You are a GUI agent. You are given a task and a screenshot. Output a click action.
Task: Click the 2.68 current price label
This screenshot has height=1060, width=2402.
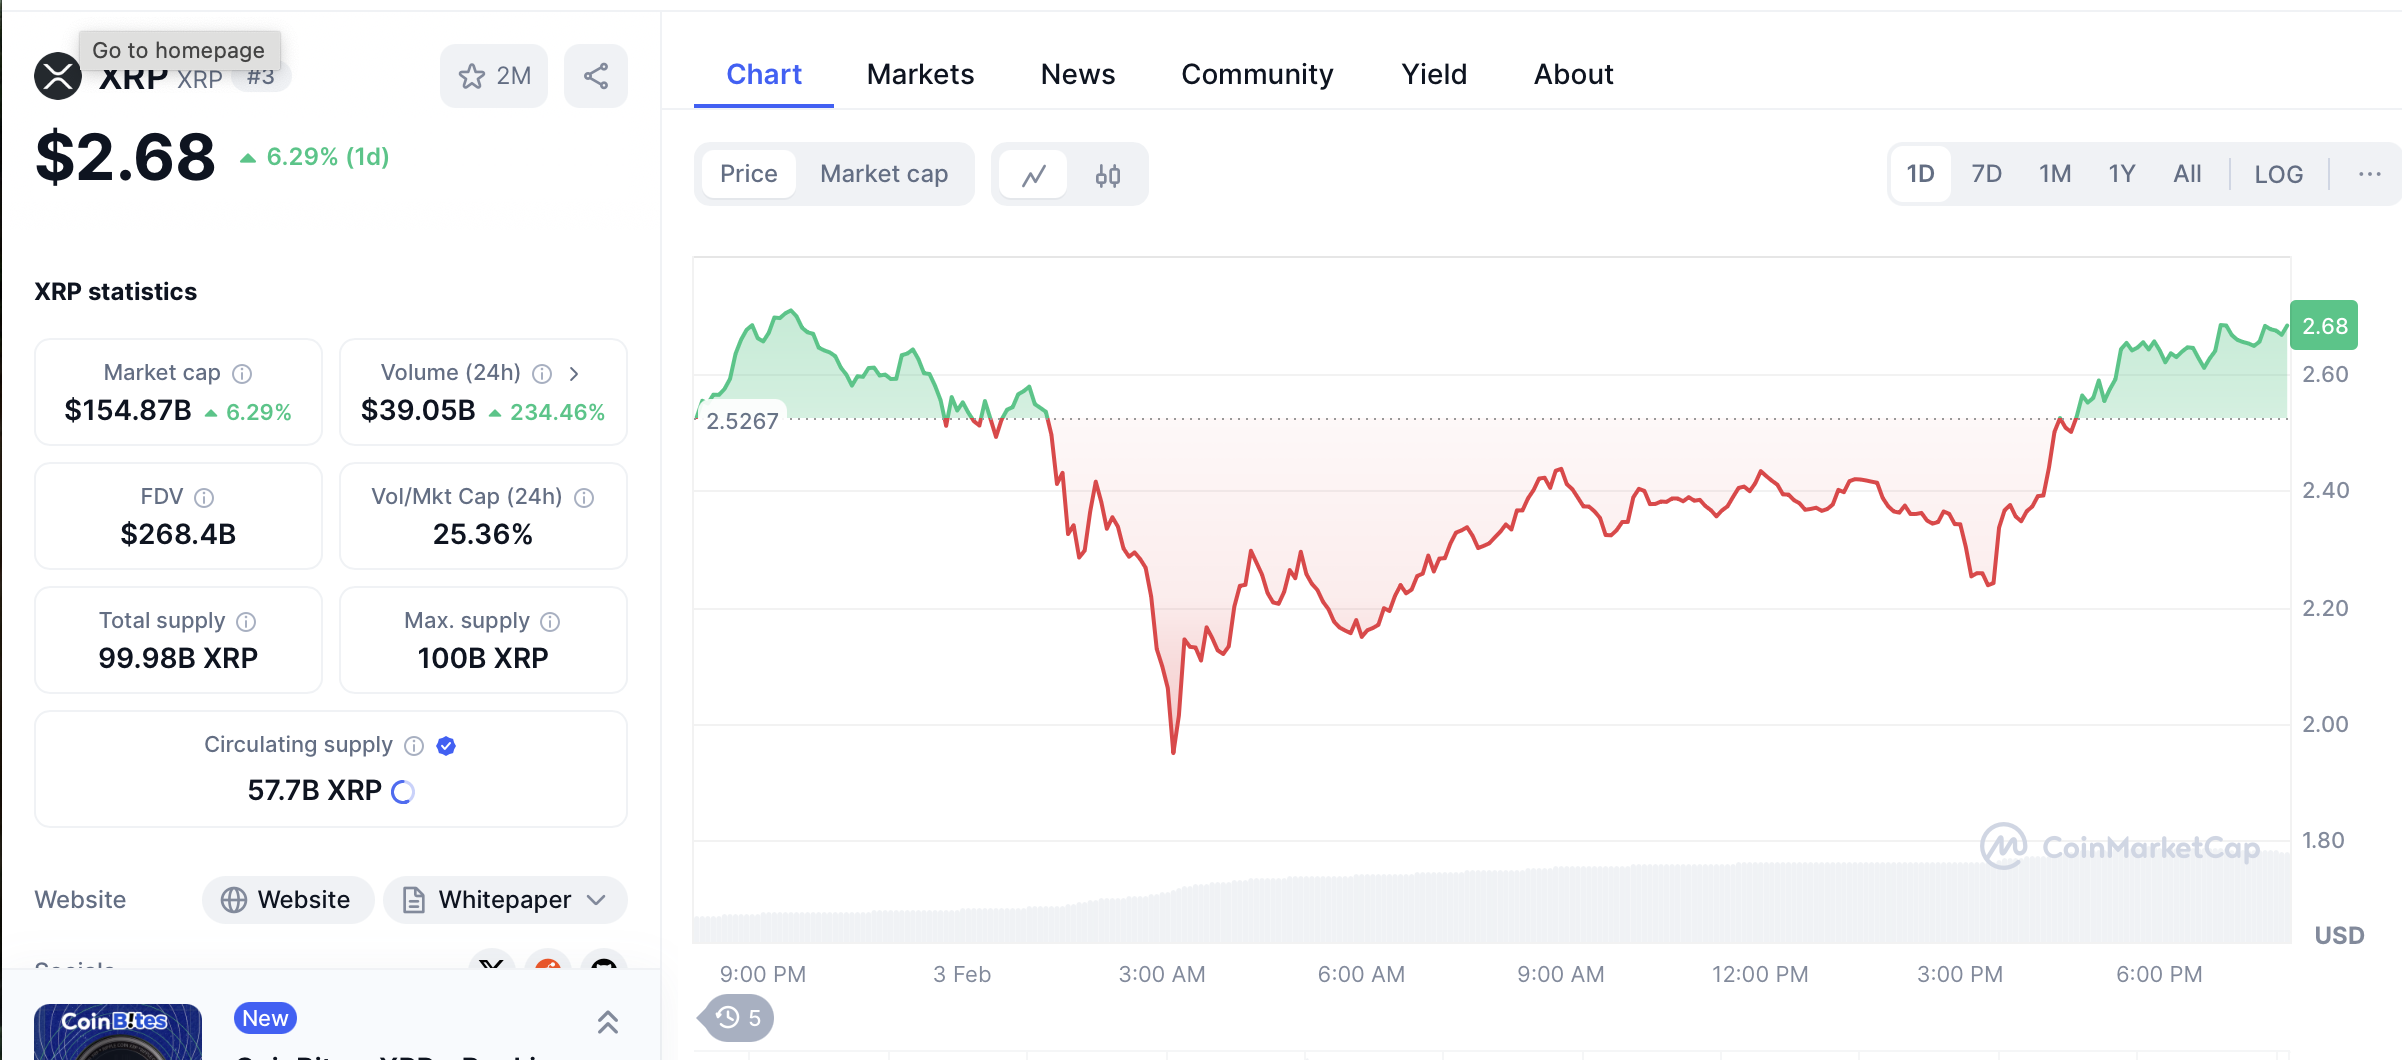[2324, 326]
